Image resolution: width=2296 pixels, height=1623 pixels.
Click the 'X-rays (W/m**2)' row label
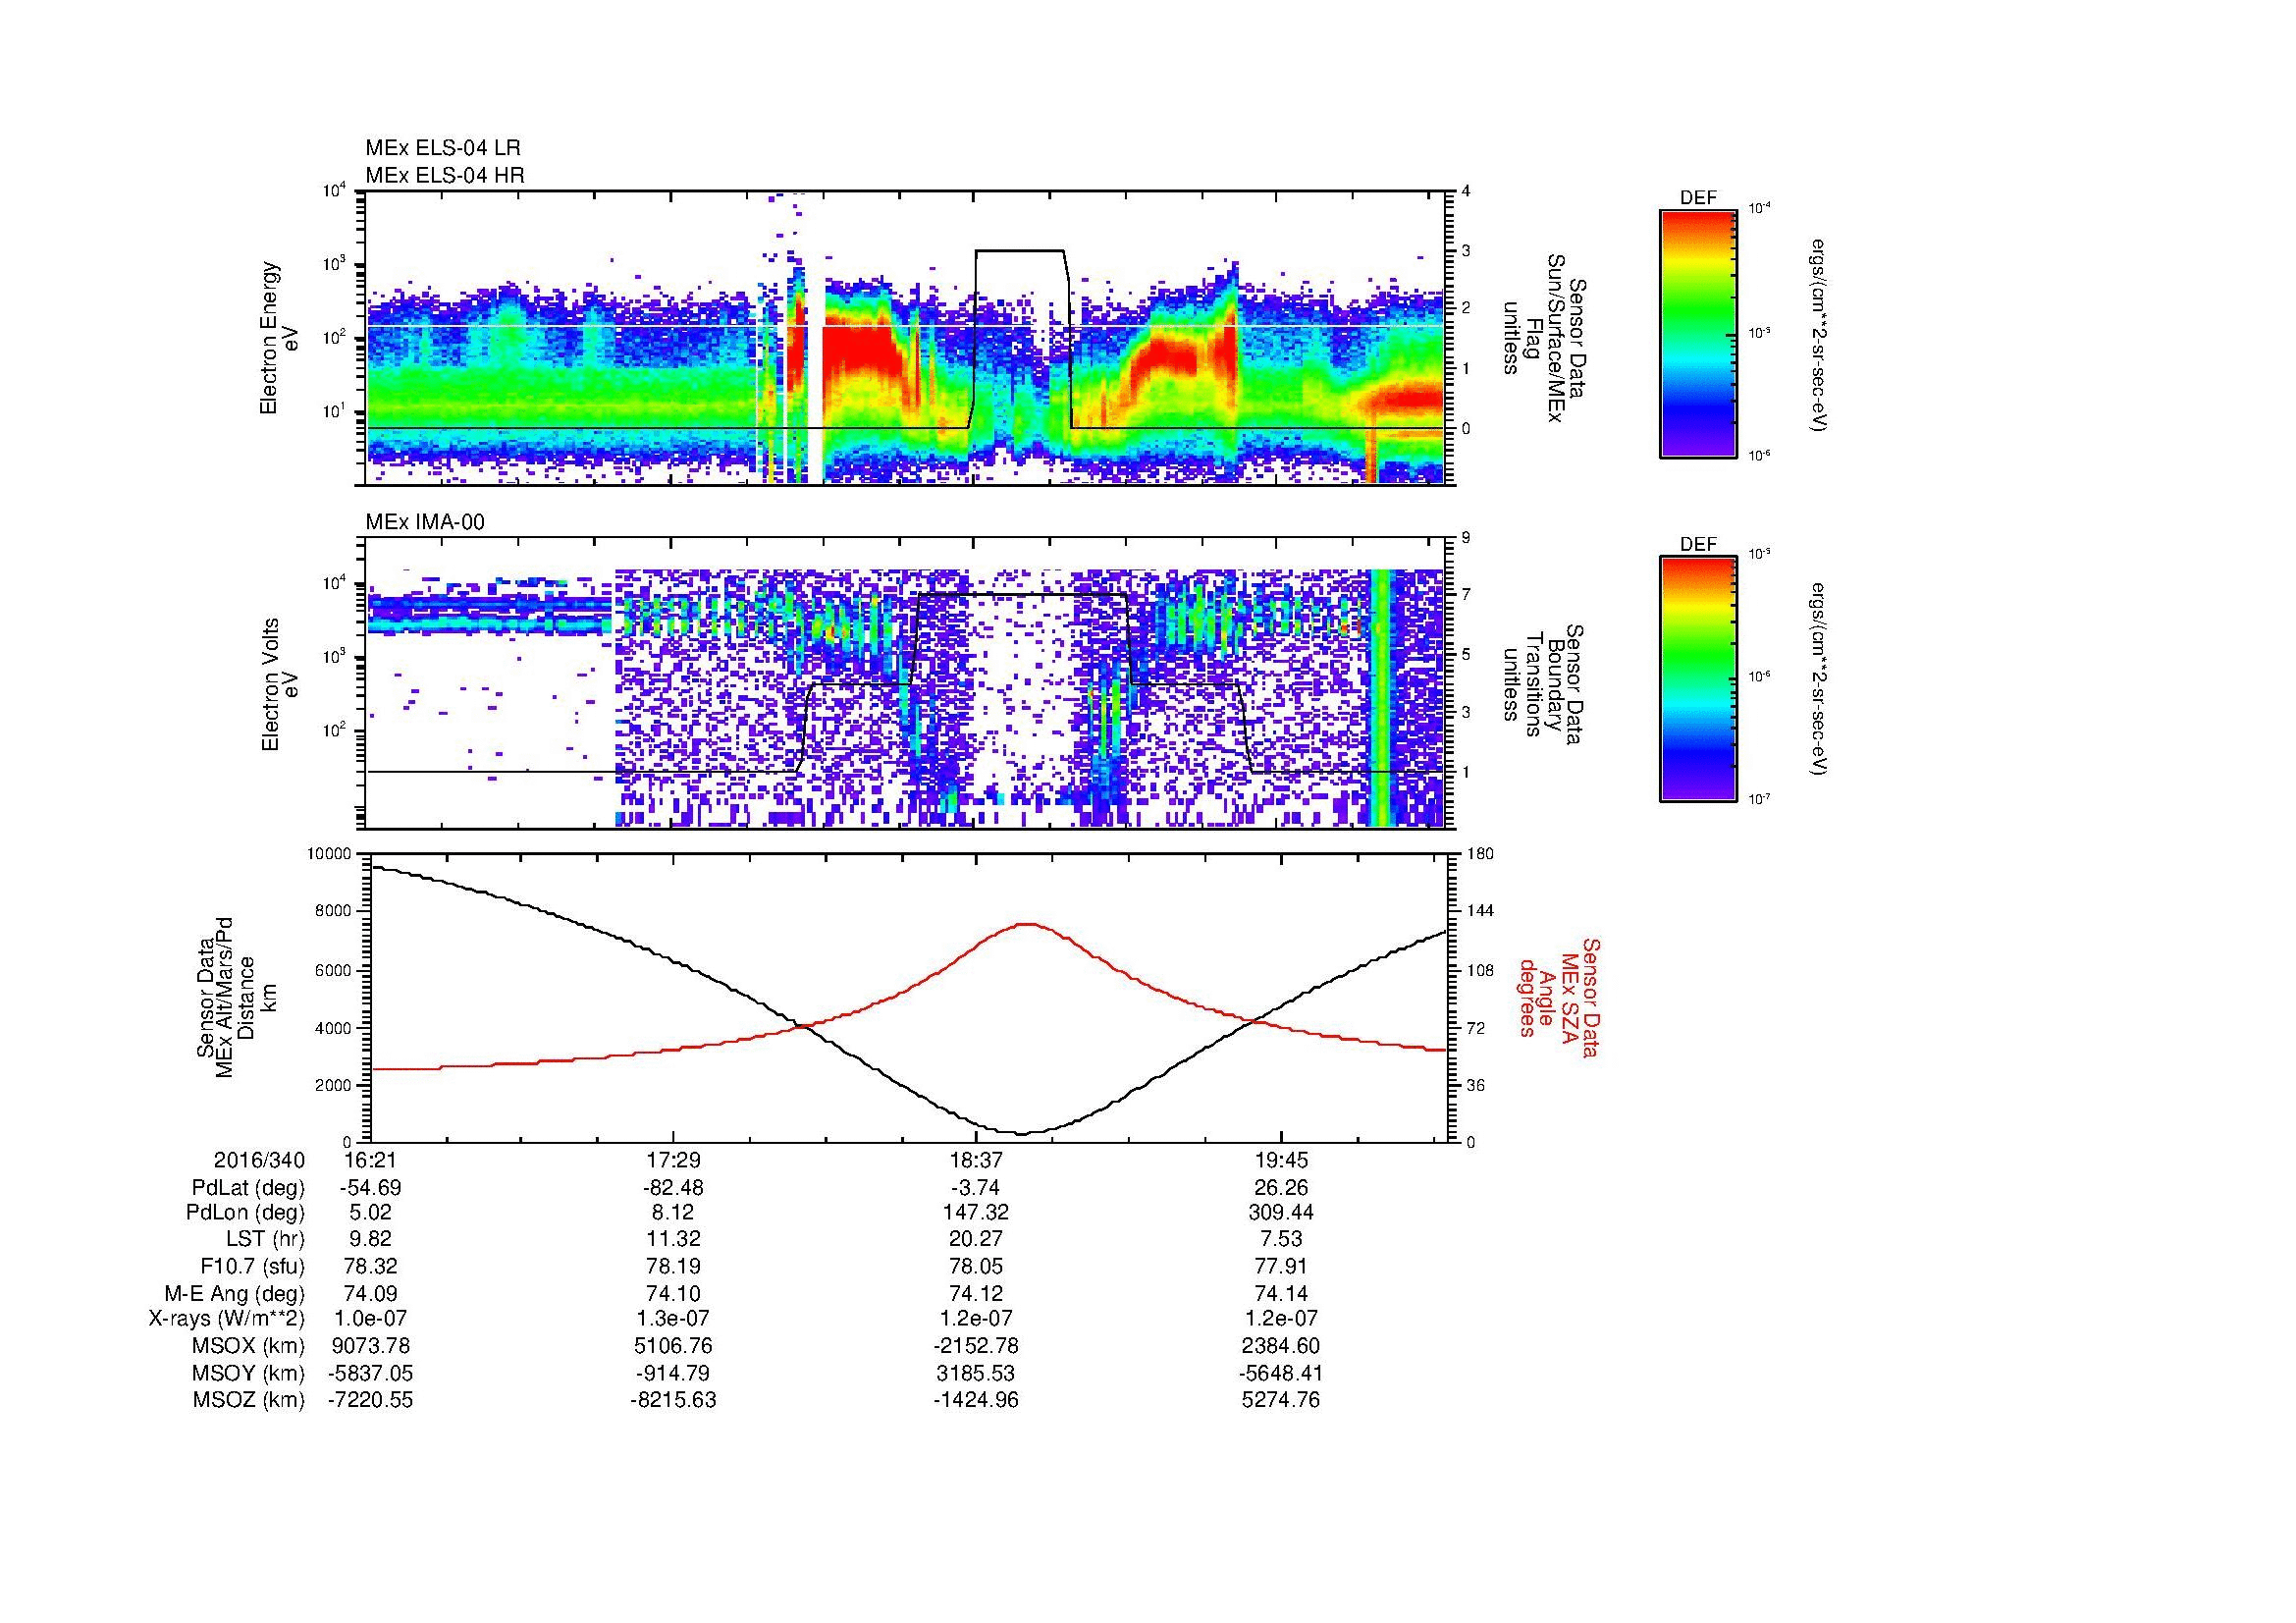click(x=226, y=1319)
